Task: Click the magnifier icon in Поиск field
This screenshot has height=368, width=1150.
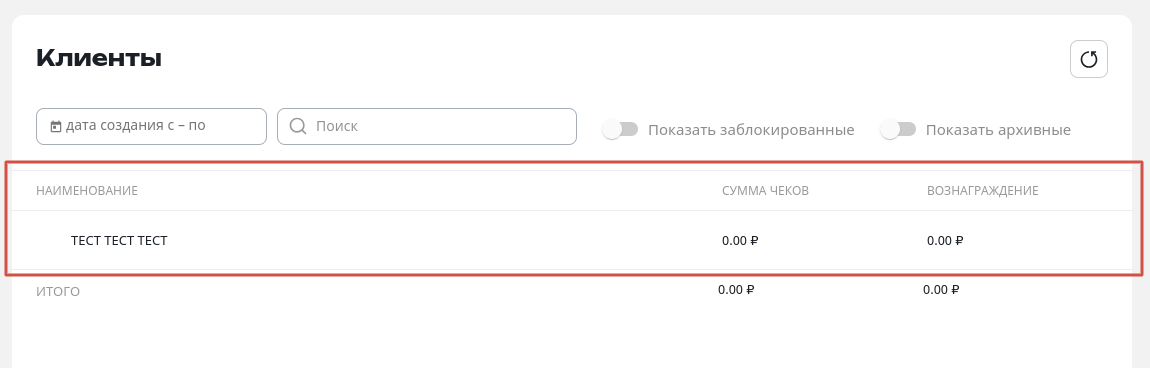Action: [x=298, y=126]
